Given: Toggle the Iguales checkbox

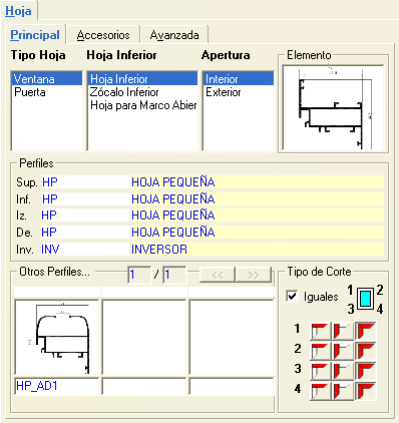Looking at the screenshot, I should 292,296.
